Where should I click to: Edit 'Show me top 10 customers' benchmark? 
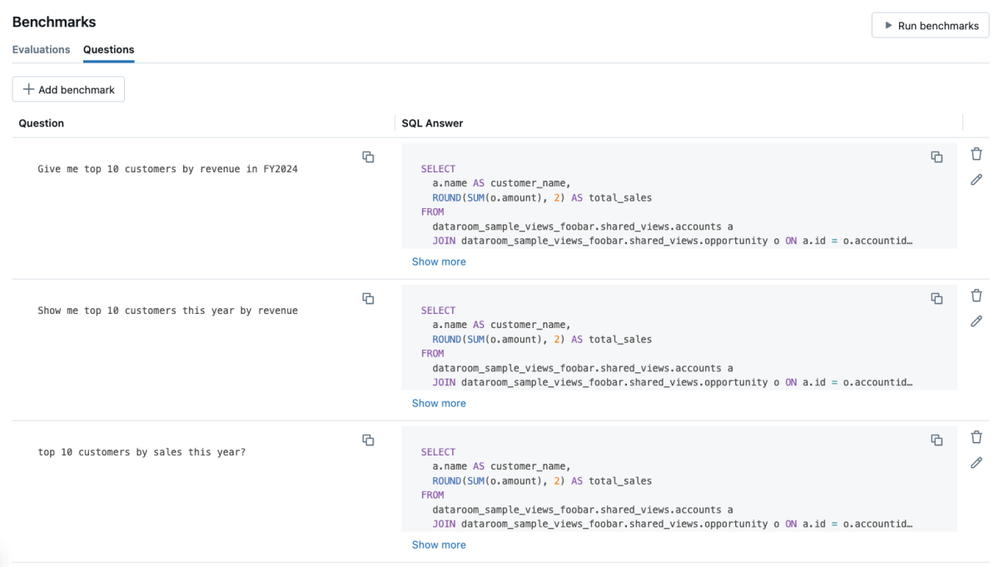(976, 322)
